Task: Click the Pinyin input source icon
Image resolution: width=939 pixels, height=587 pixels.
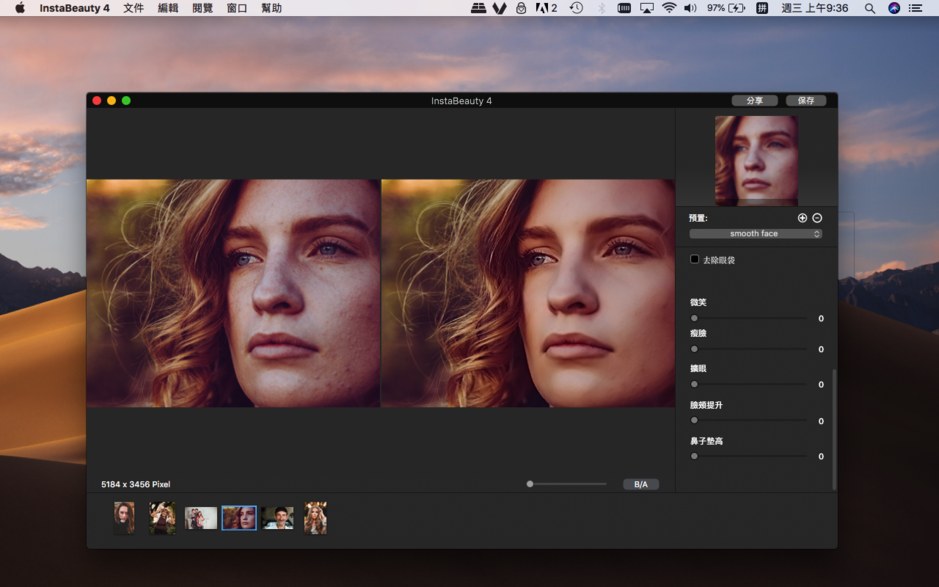Action: pos(761,10)
